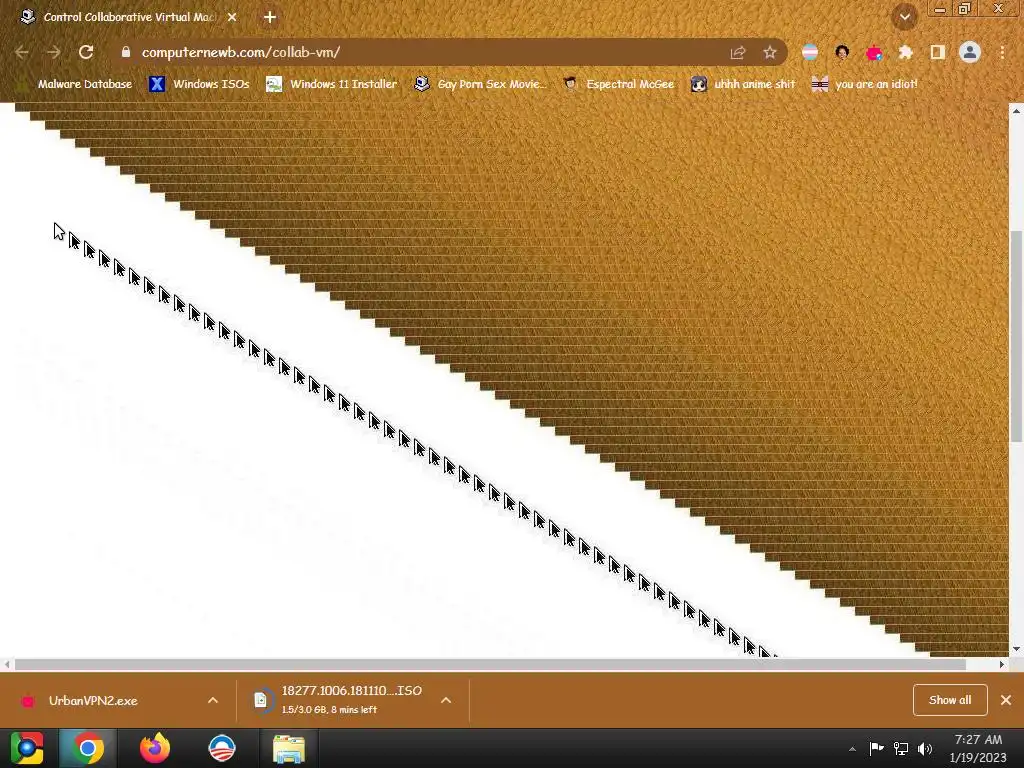Click the horizontal scroll left arrow
1024x768 pixels.
coord(7,664)
